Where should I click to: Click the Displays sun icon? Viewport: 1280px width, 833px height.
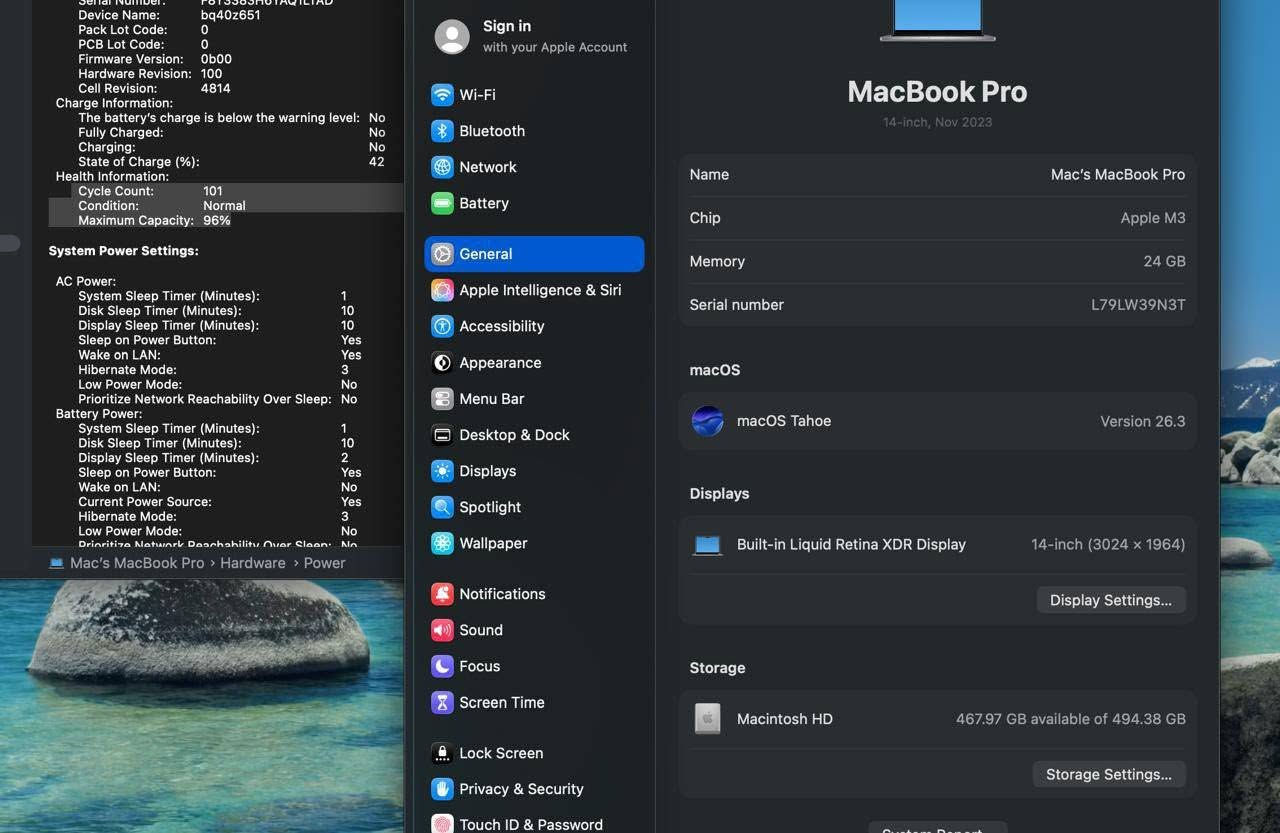coord(442,471)
